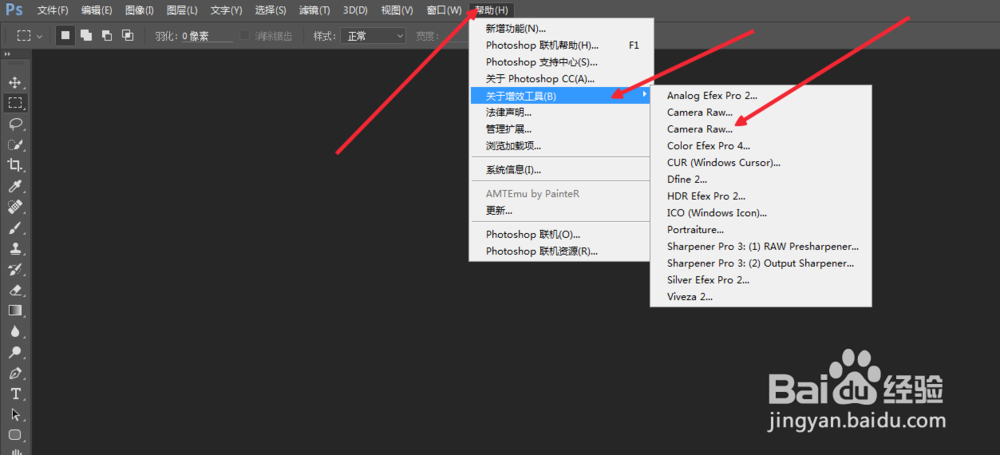This screenshot has width=1000, height=455.
Task: Select the Brush tool
Action: (x=15, y=228)
